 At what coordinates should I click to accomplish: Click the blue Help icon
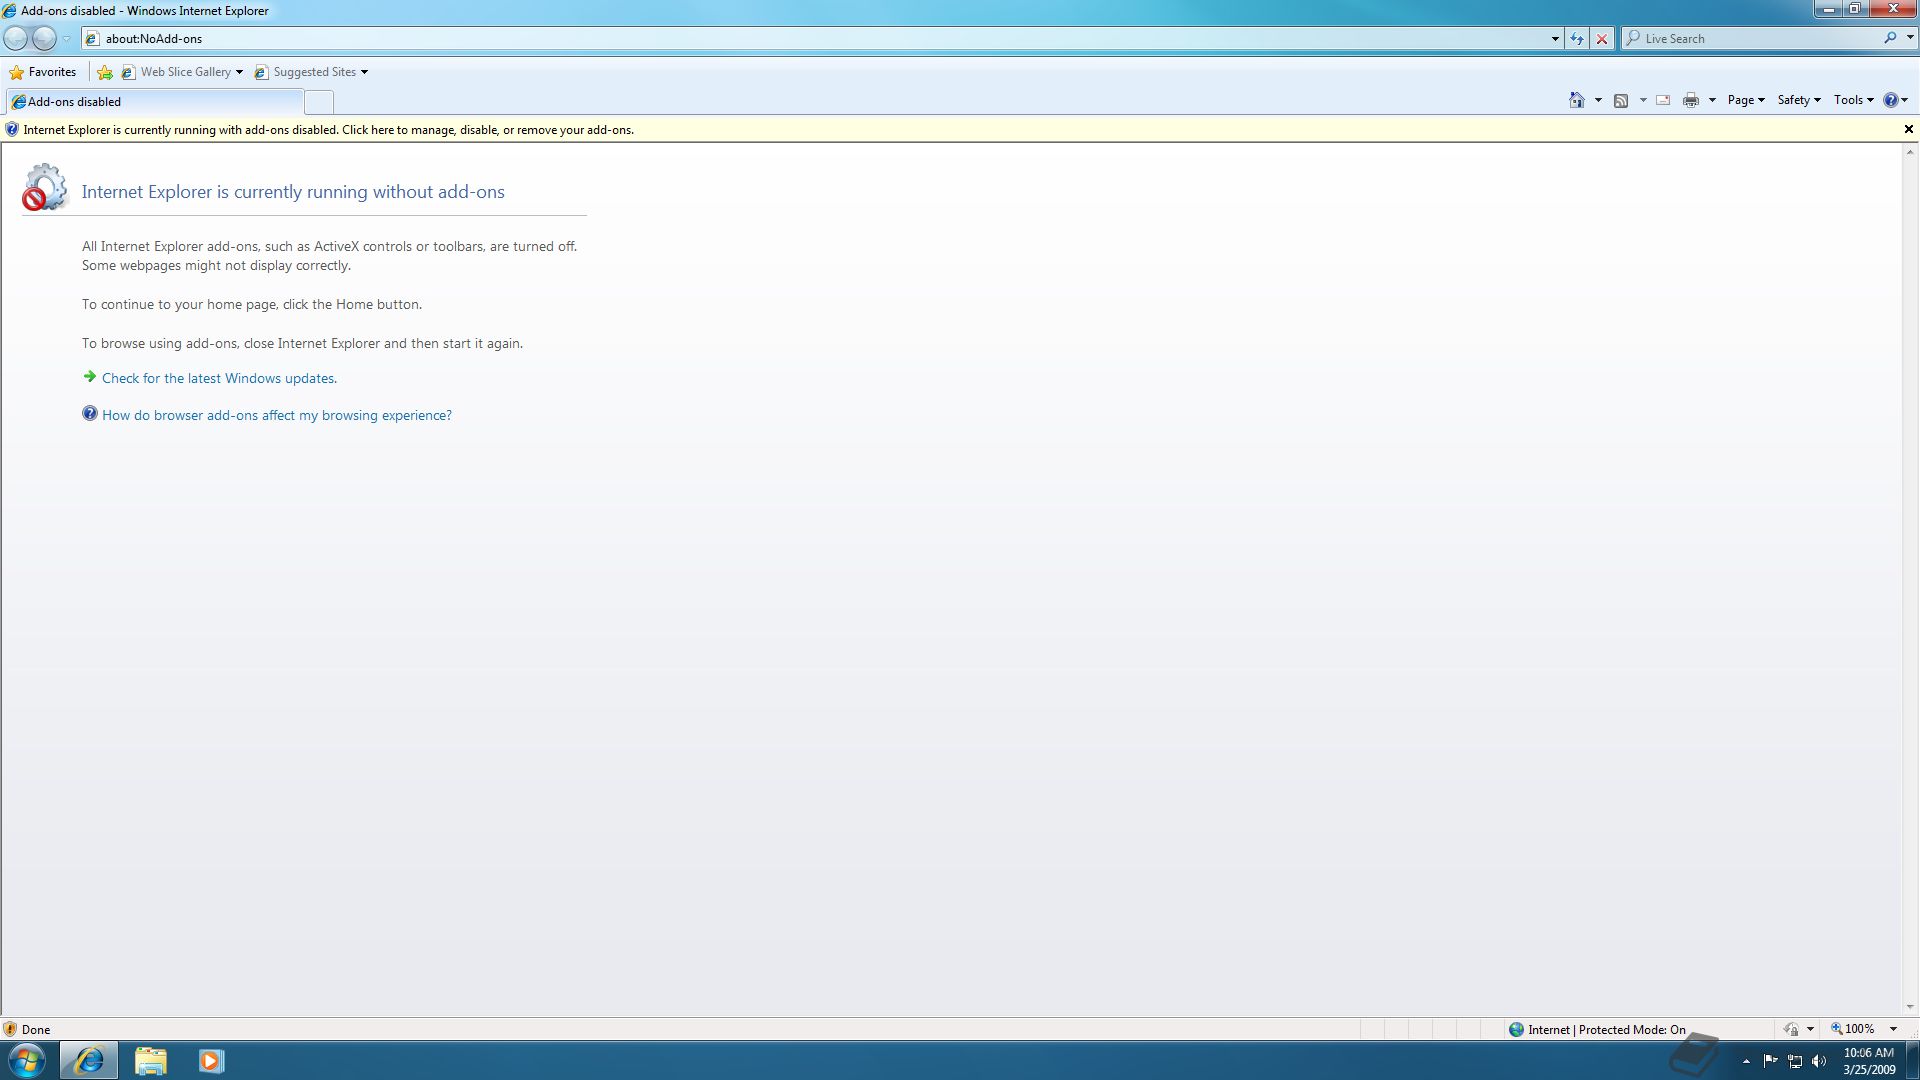coord(1890,100)
